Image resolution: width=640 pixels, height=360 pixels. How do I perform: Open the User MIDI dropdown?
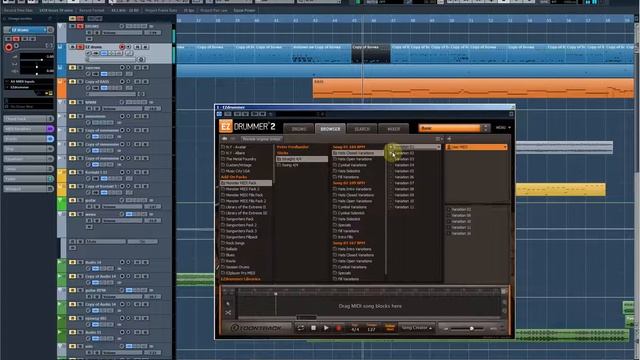[476, 147]
